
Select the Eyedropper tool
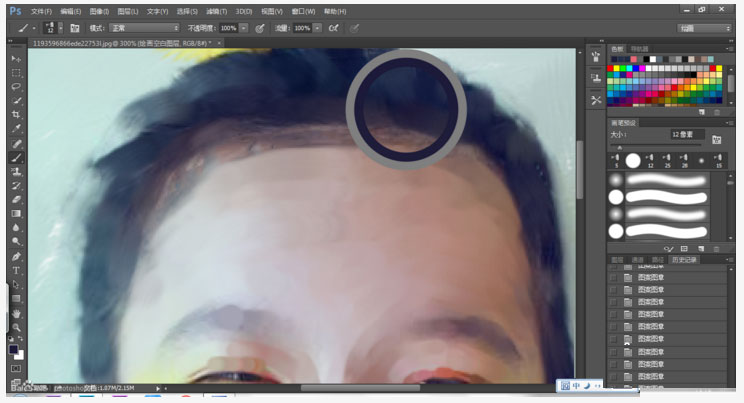point(16,129)
